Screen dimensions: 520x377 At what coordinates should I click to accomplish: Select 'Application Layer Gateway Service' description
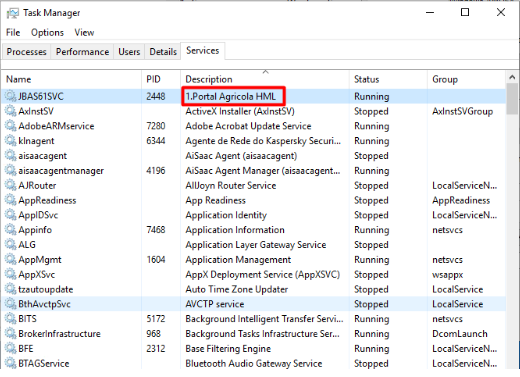(x=256, y=245)
